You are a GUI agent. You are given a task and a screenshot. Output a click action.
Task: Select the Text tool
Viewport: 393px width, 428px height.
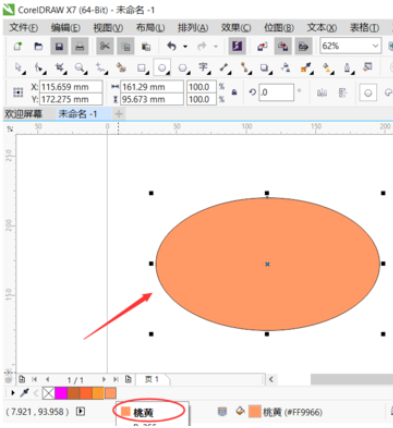[203, 68]
